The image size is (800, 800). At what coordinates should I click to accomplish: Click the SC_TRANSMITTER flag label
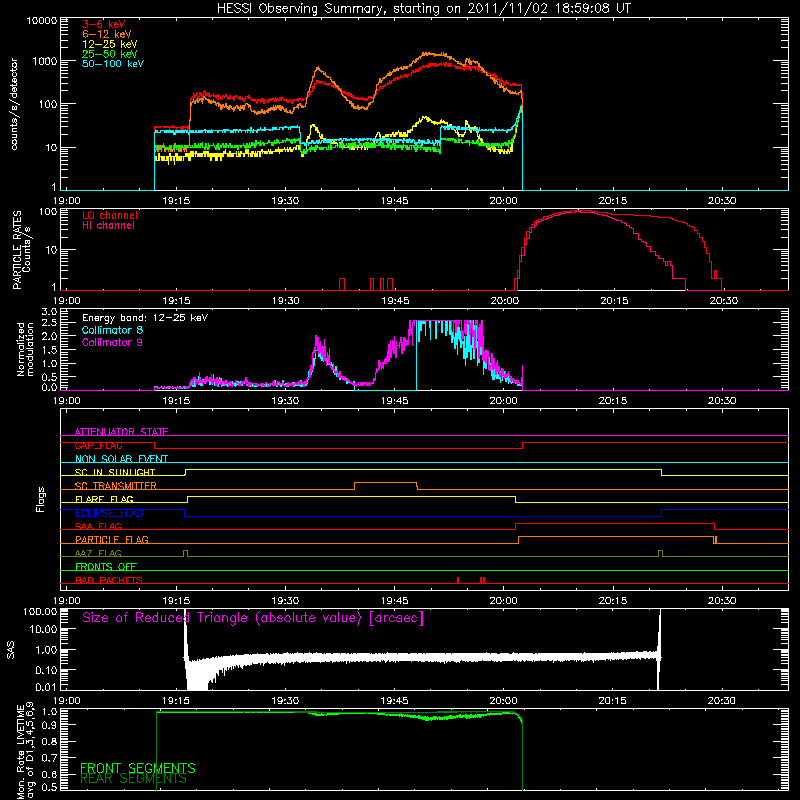point(116,485)
